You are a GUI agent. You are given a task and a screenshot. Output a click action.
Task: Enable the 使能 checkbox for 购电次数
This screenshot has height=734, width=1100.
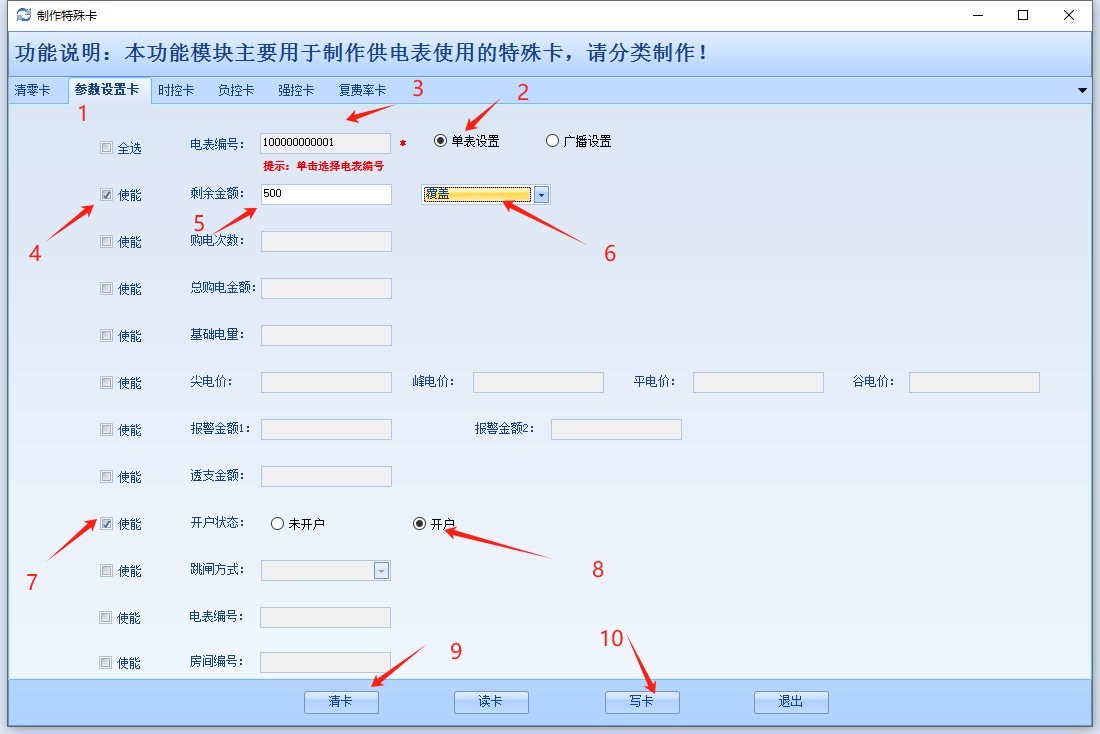click(106, 242)
